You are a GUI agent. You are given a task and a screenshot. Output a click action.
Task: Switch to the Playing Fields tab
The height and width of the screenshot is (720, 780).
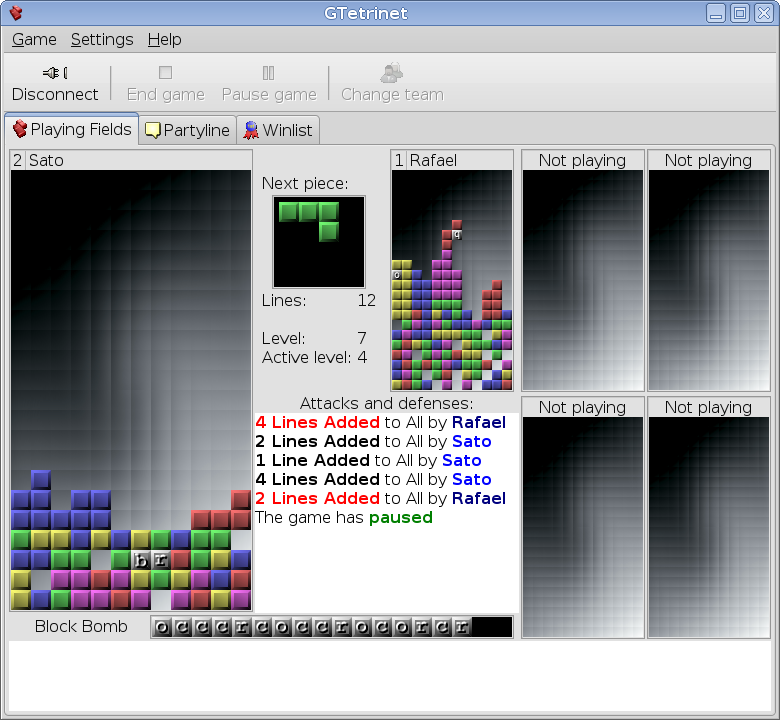(72, 129)
